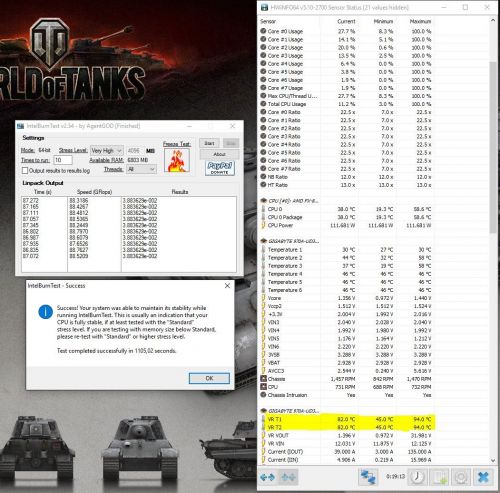This screenshot has height=493, width=500.
Task: Click the HWiNFO64 title bar app icon
Action: 264,7
